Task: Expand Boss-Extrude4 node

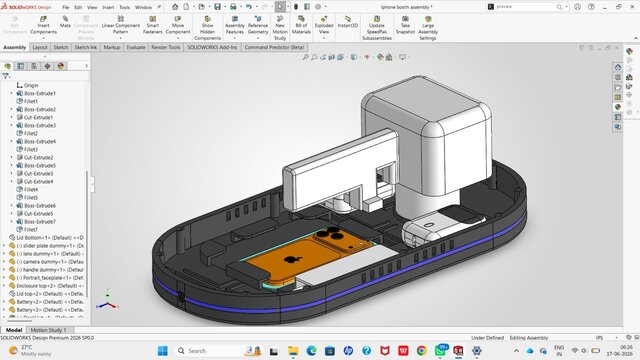Action: point(11,142)
